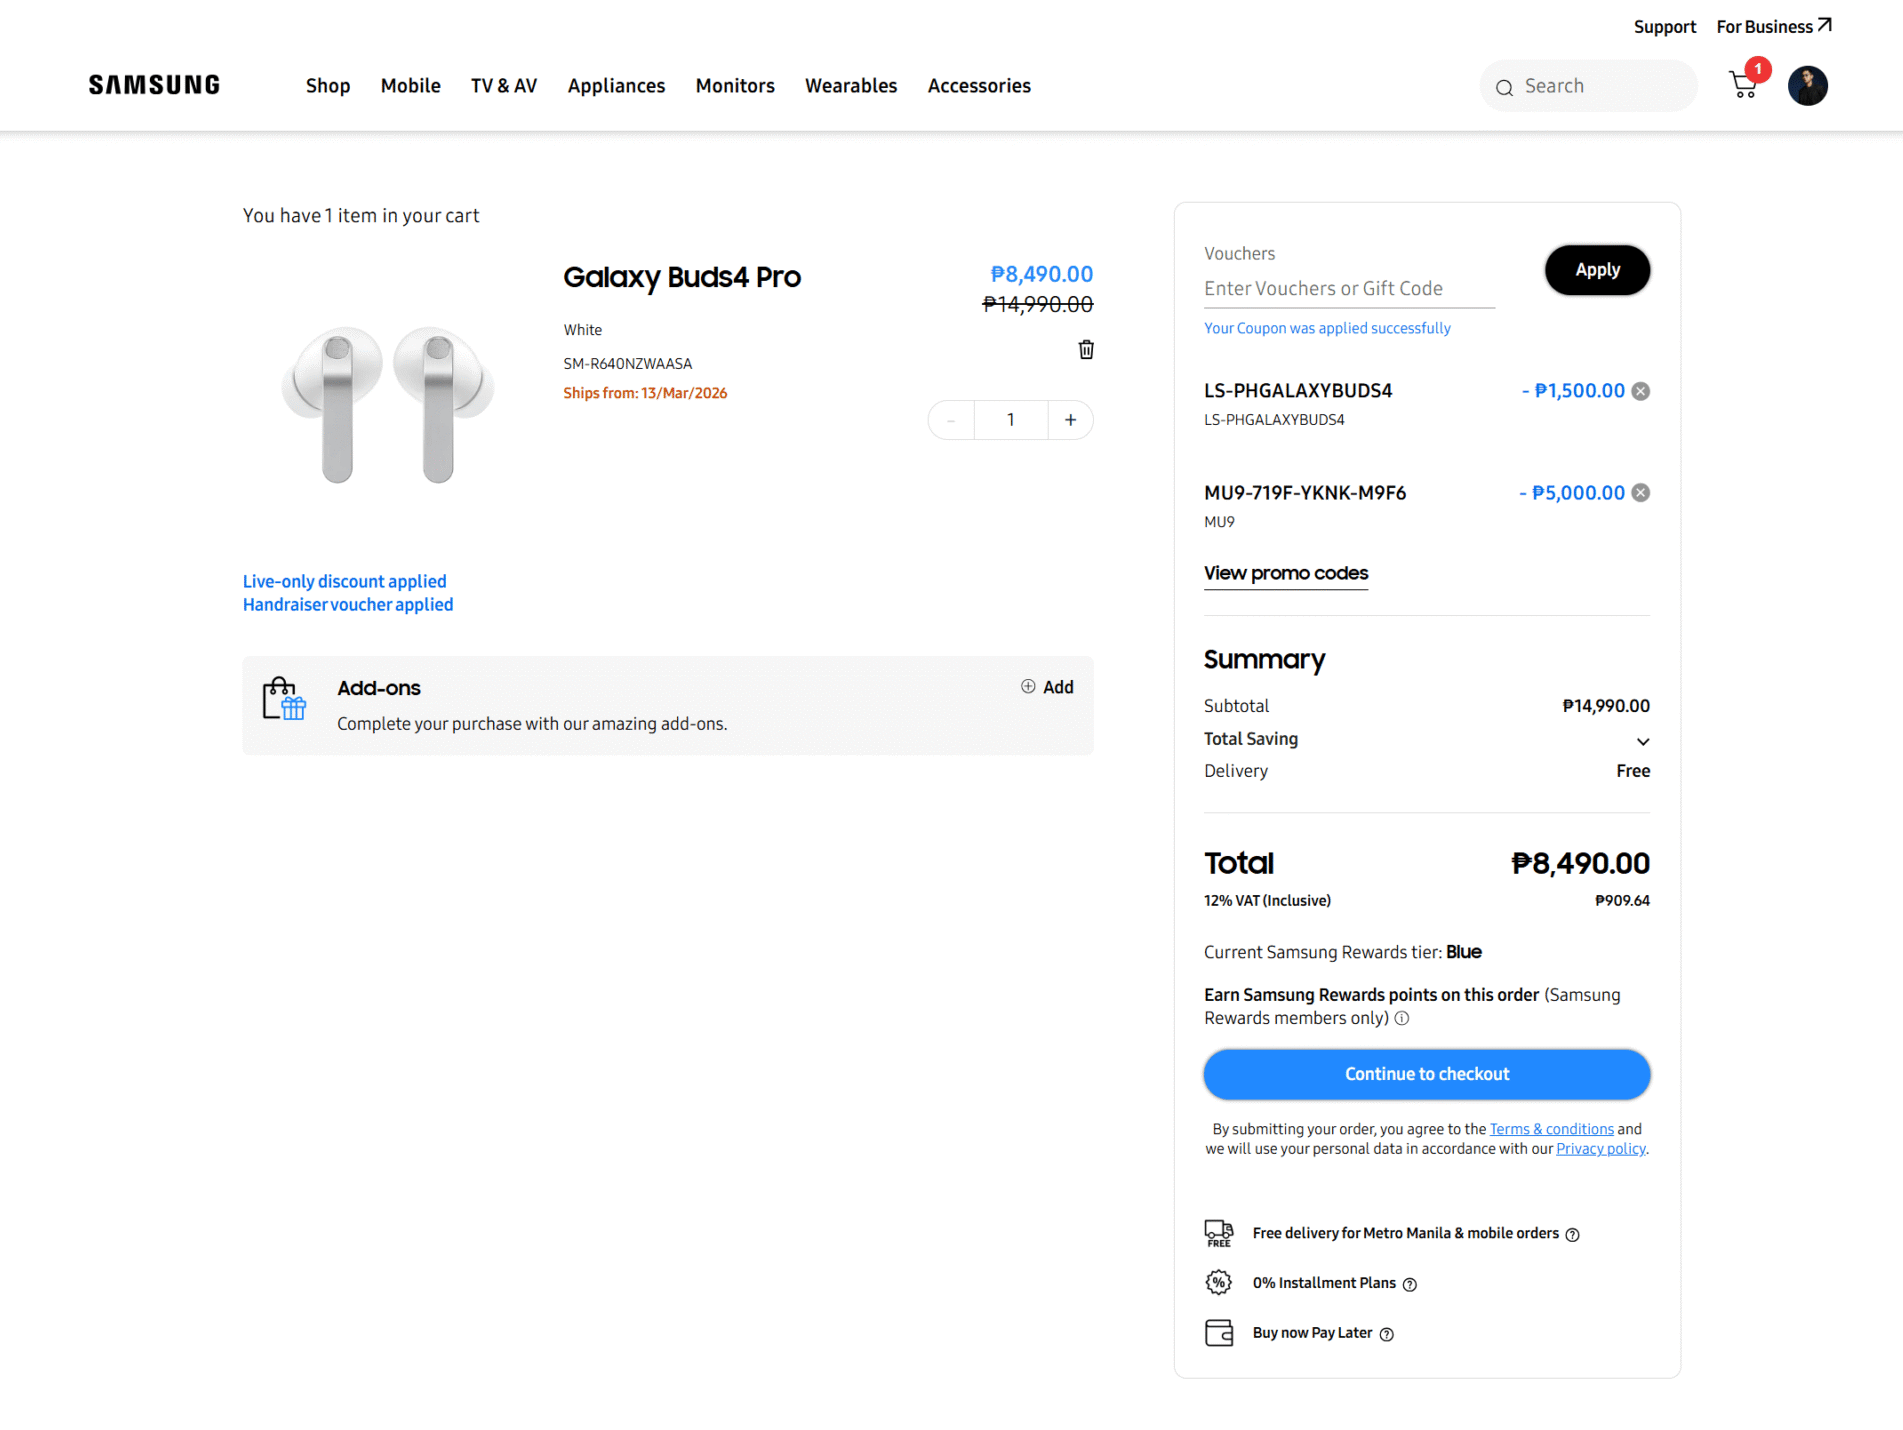This screenshot has height=1430, width=1903.
Task: Click the Apply voucher button
Action: coord(1597,270)
